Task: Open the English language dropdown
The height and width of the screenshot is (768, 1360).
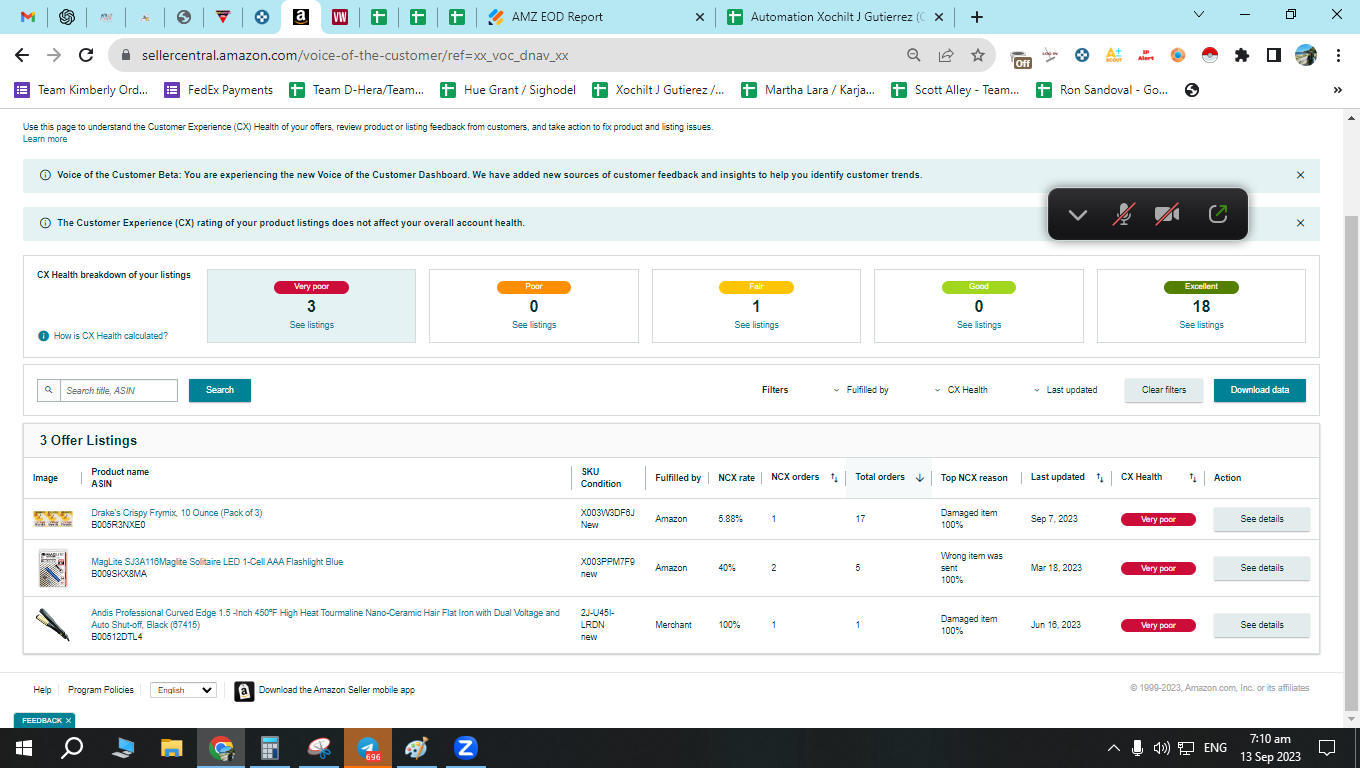Action: point(183,690)
